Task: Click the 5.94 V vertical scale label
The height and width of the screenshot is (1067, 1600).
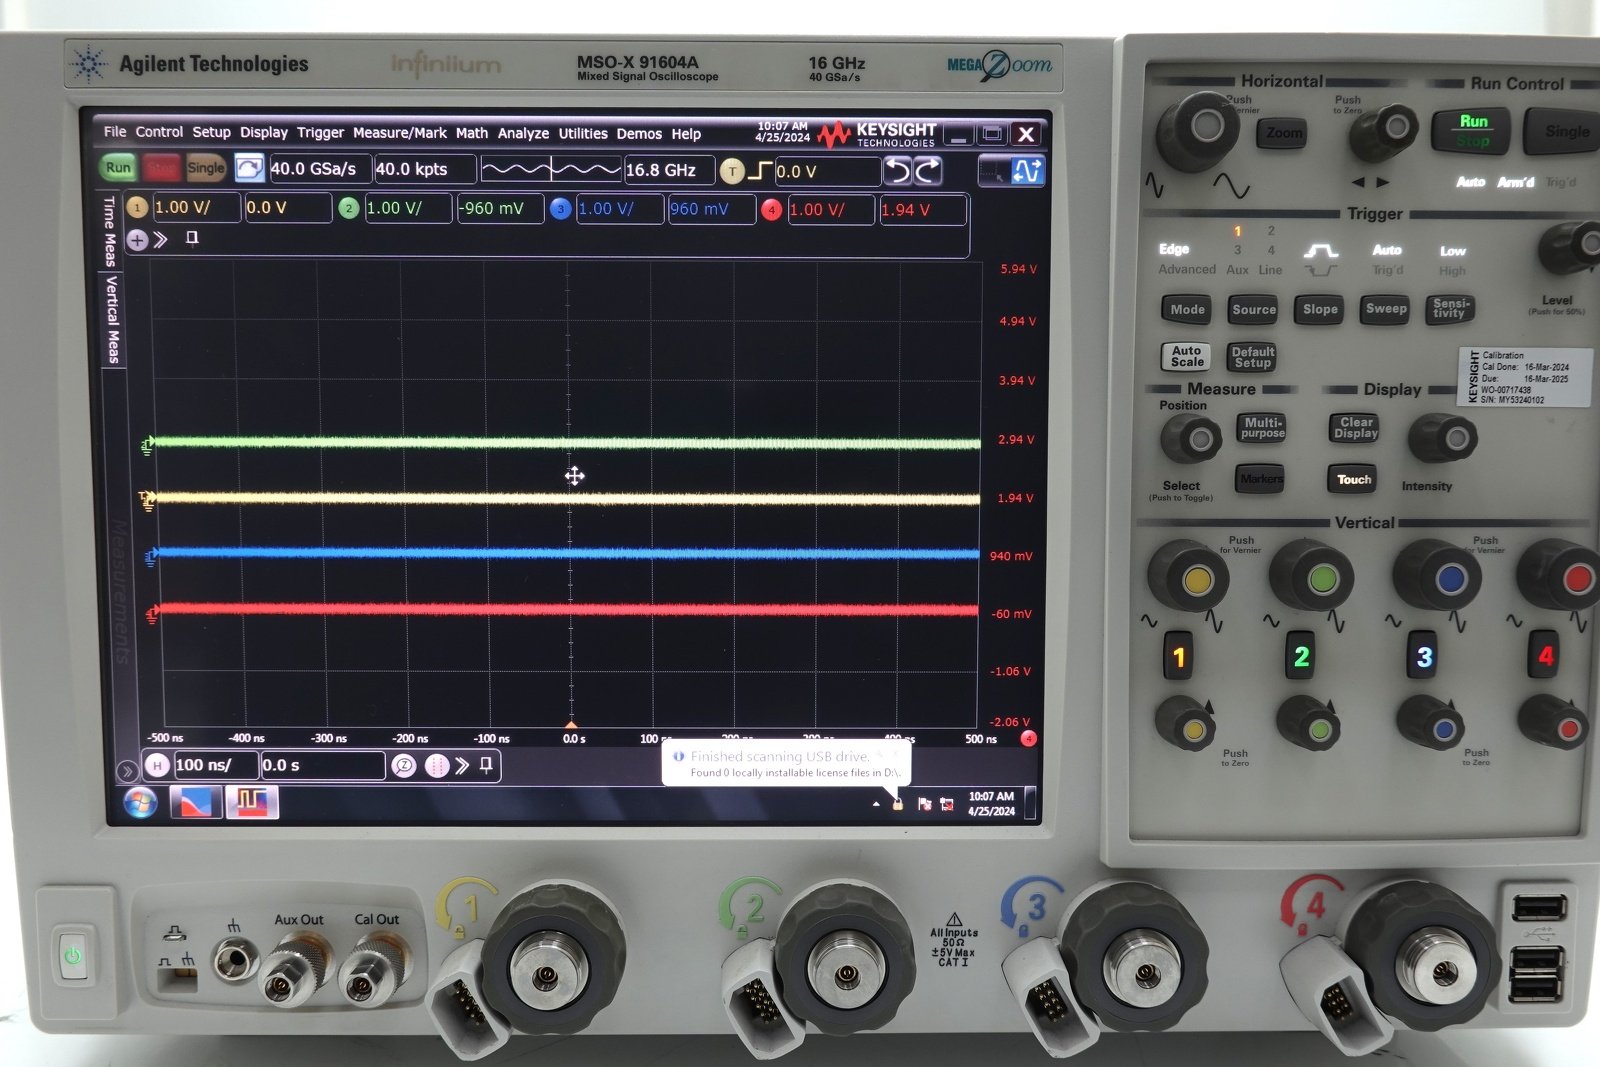Action: (x=1018, y=269)
